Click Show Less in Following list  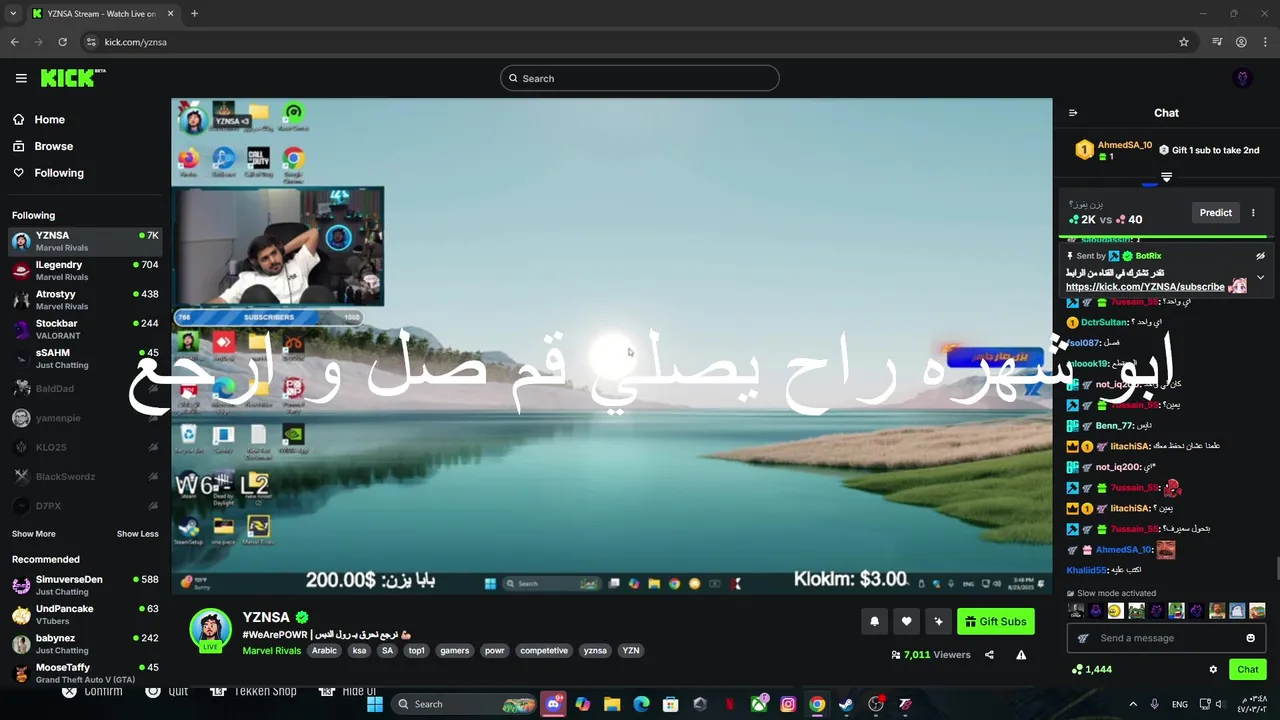138,534
